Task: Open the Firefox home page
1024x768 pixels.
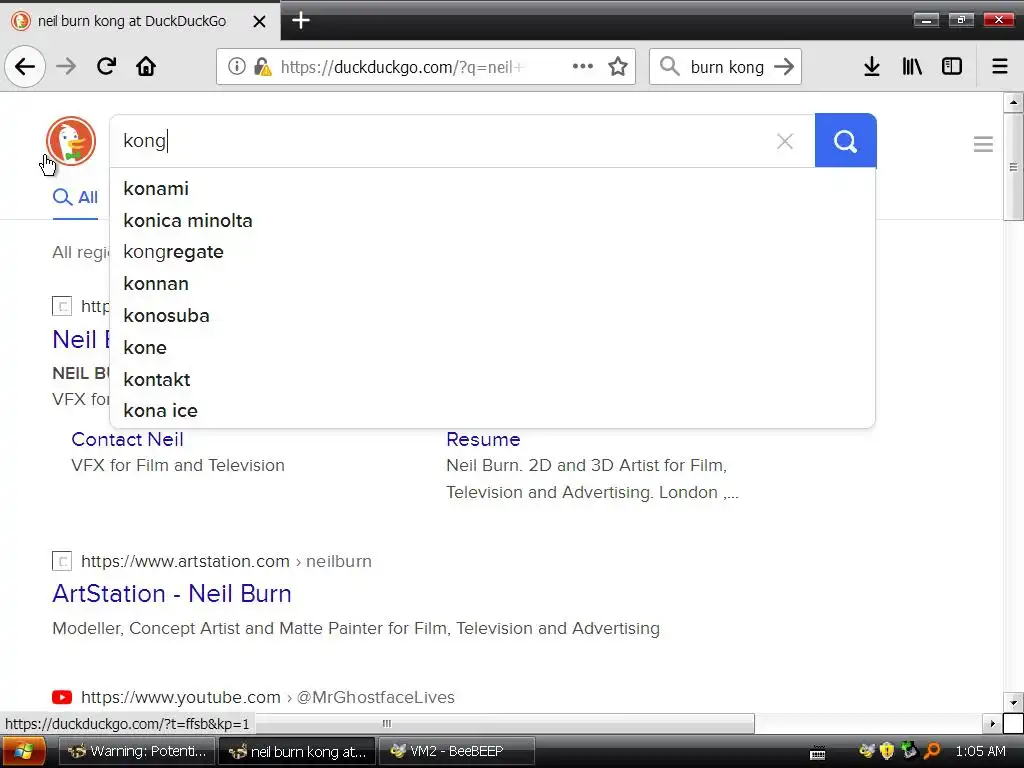Action: (x=146, y=66)
